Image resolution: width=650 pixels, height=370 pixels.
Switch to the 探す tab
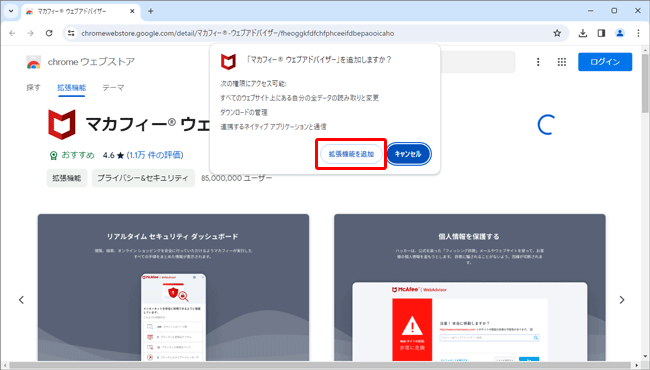pyautogui.click(x=34, y=87)
